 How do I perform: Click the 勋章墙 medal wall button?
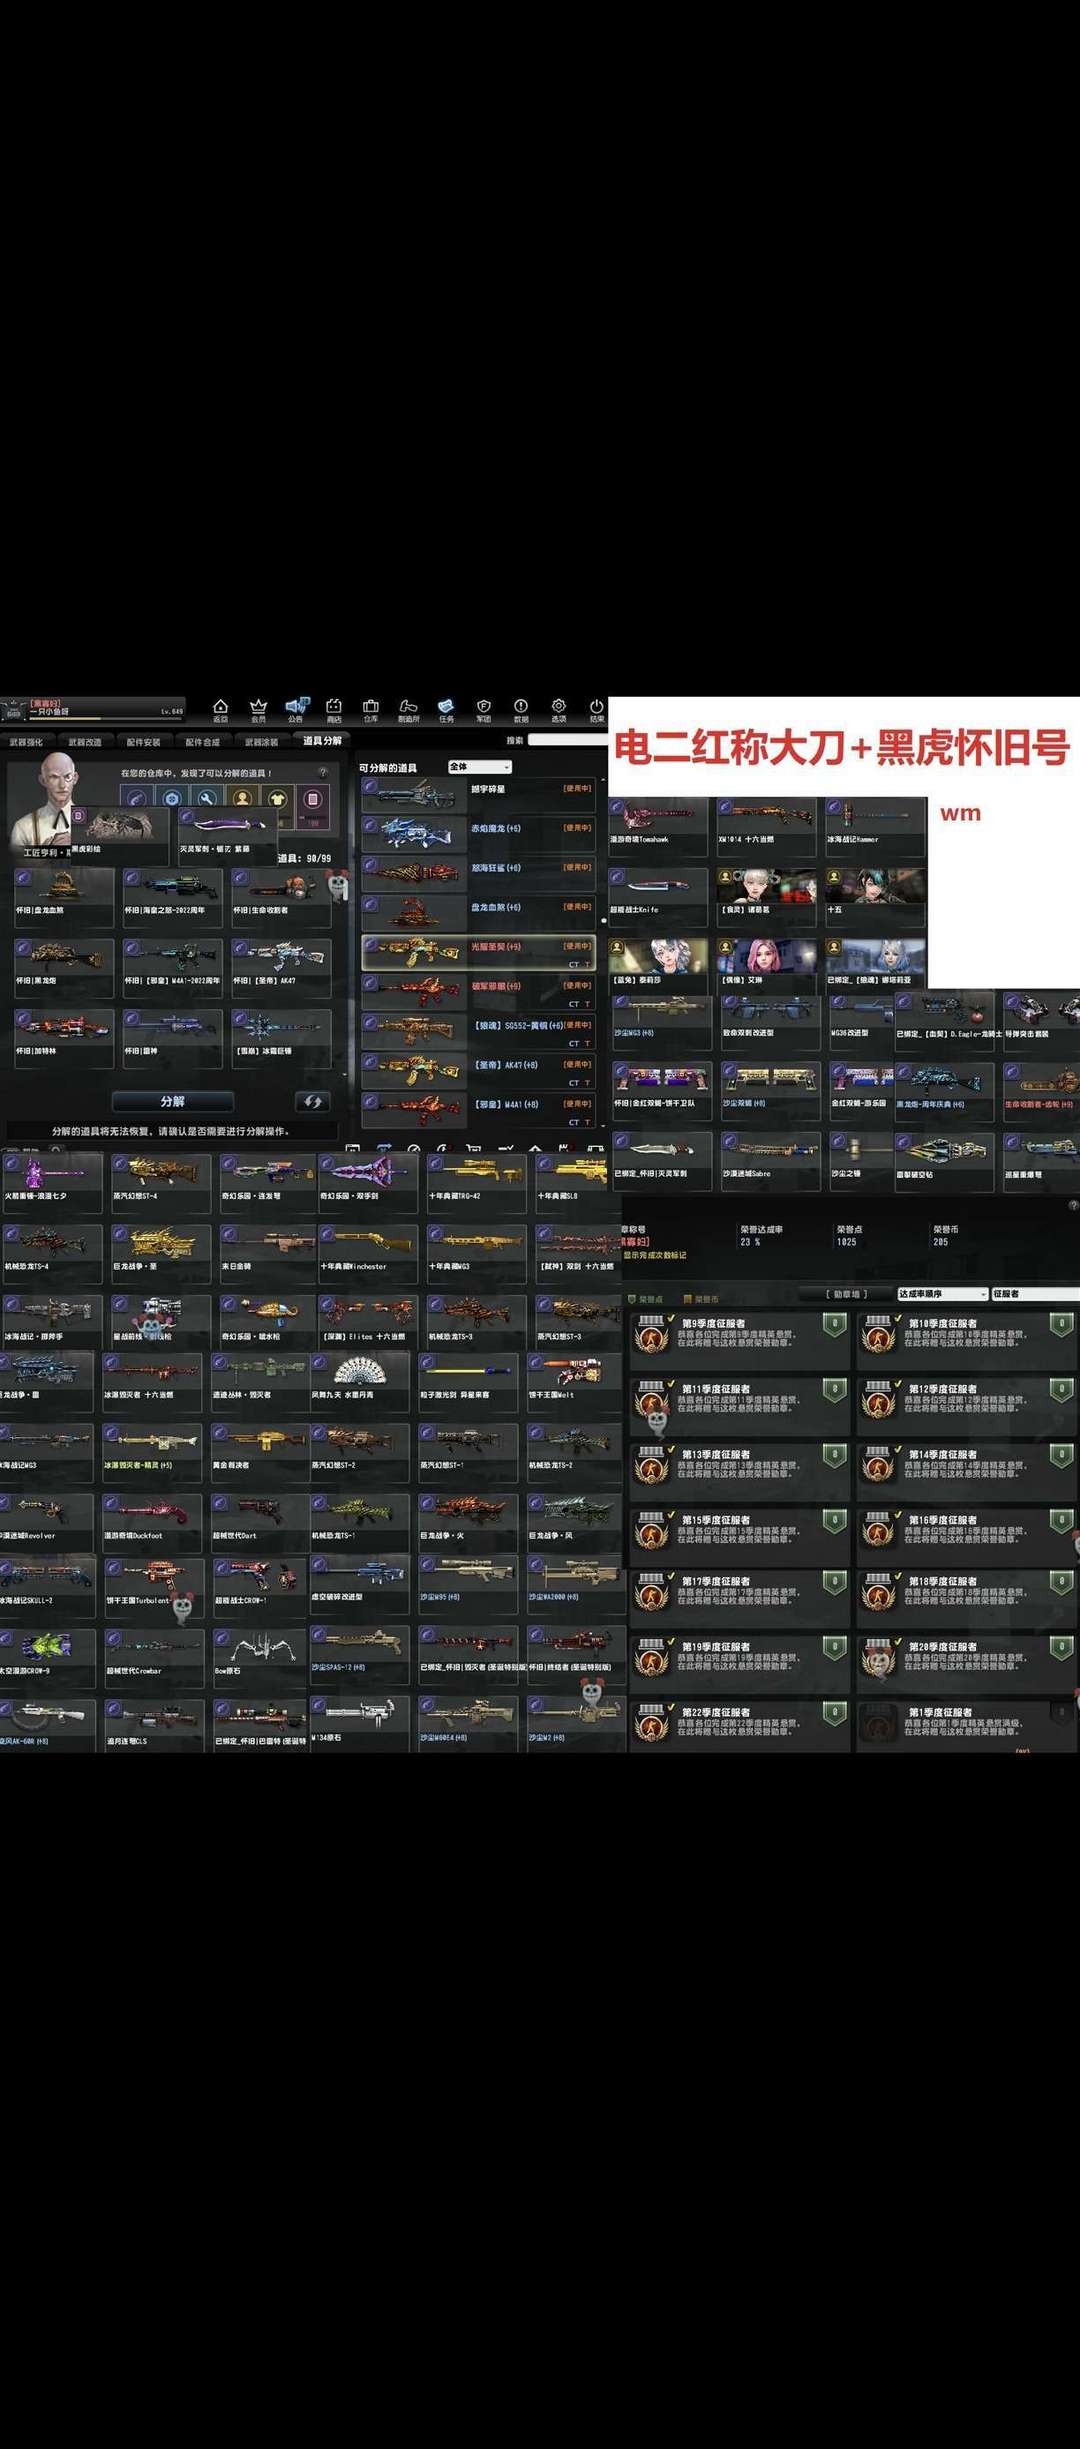[847, 1294]
